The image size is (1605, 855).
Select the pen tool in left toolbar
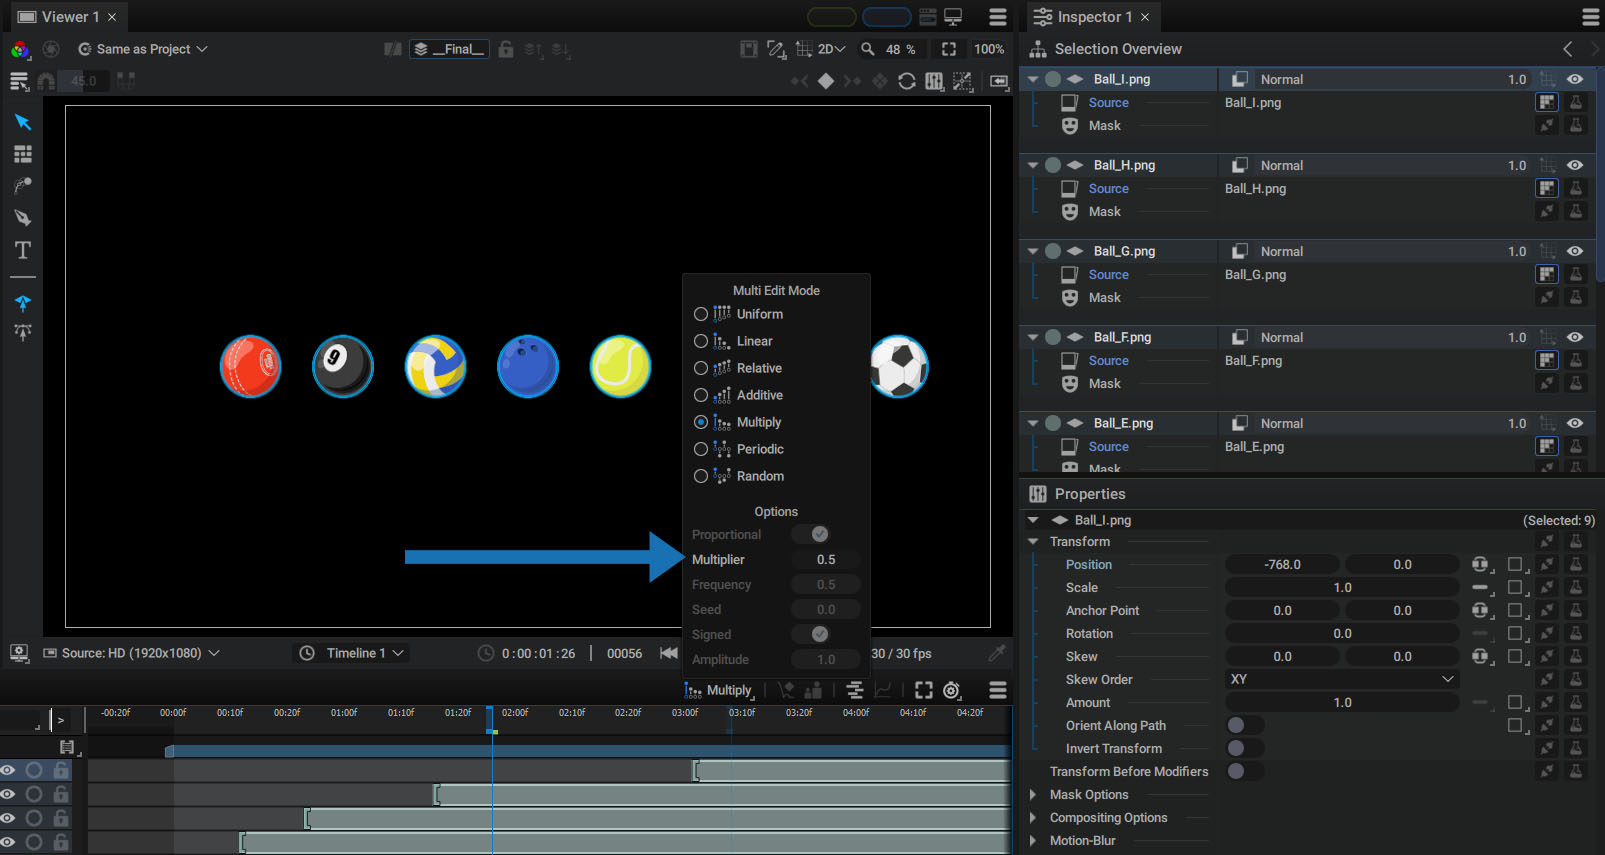[22, 218]
